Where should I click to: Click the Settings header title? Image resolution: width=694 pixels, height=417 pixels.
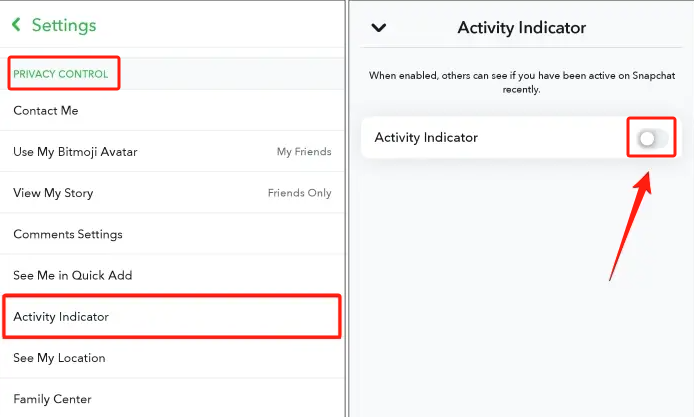pyautogui.click(x=64, y=25)
